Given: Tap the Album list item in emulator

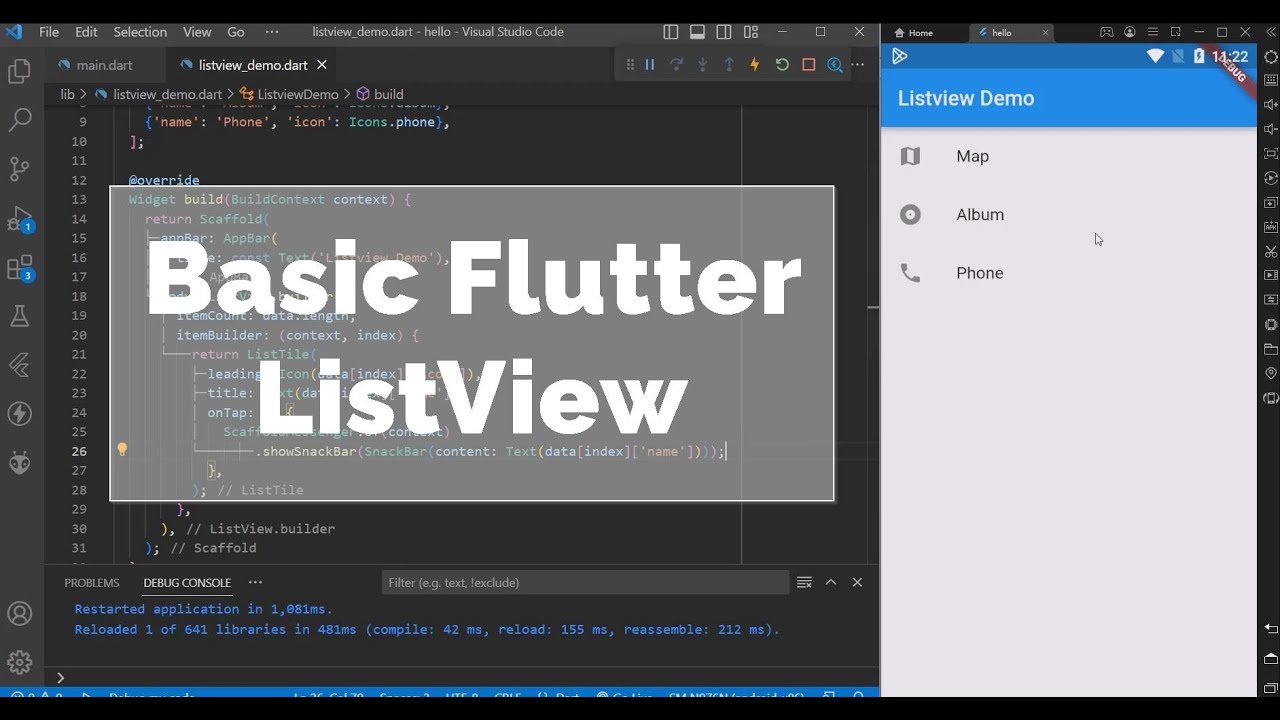Looking at the screenshot, I should pos(1068,214).
